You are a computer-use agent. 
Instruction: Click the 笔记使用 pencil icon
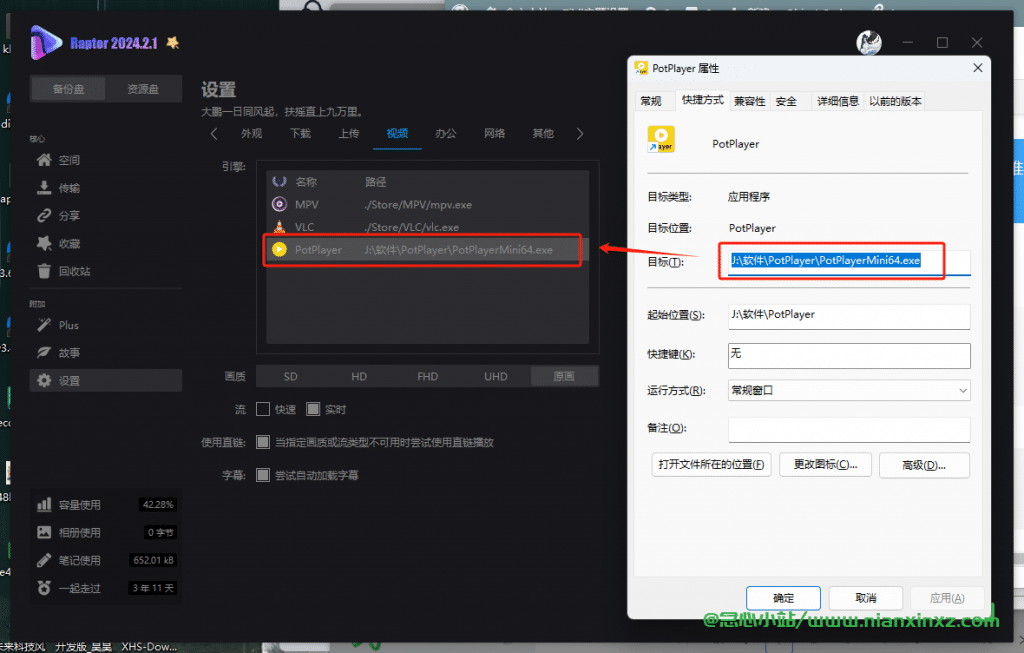pyautogui.click(x=44, y=560)
